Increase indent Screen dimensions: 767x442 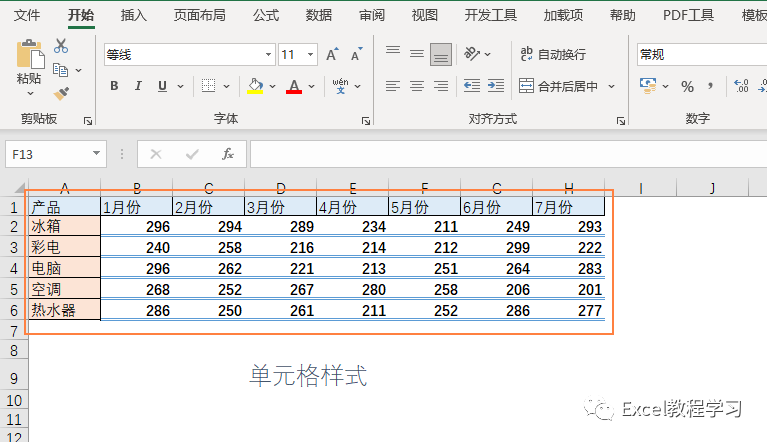point(496,86)
